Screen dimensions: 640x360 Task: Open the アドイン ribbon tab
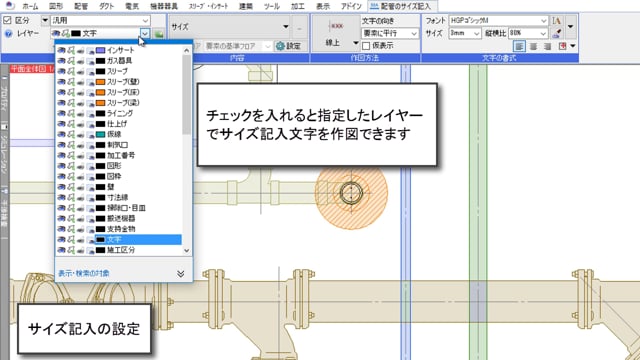[351, 6]
